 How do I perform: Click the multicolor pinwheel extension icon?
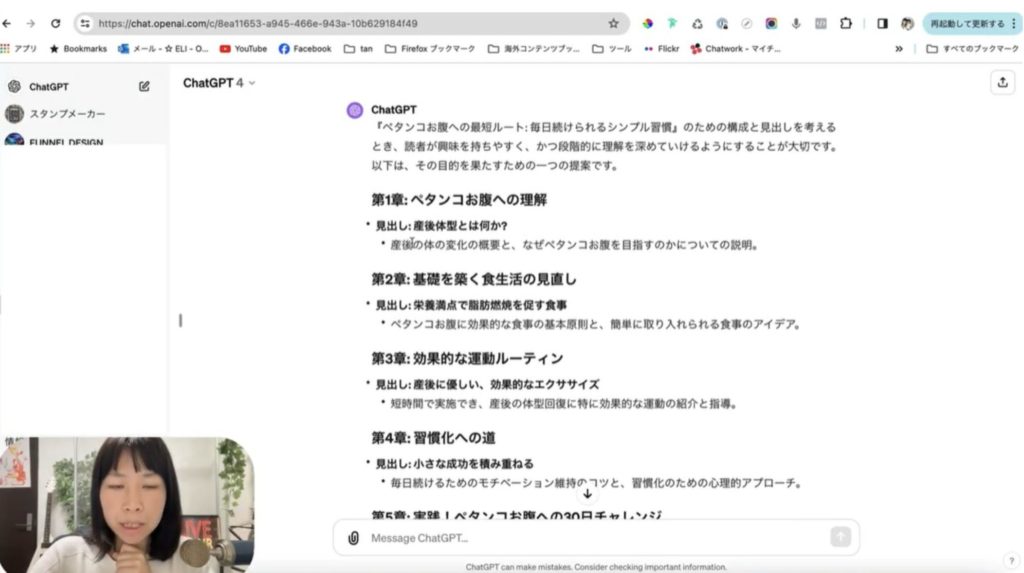coord(647,24)
